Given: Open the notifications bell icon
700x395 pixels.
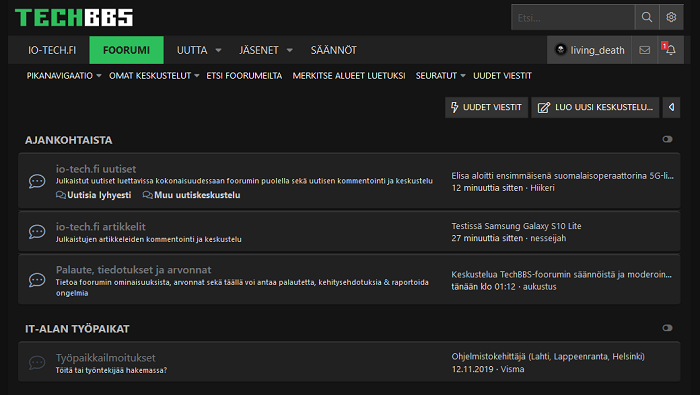Looking at the screenshot, I should point(671,50).
